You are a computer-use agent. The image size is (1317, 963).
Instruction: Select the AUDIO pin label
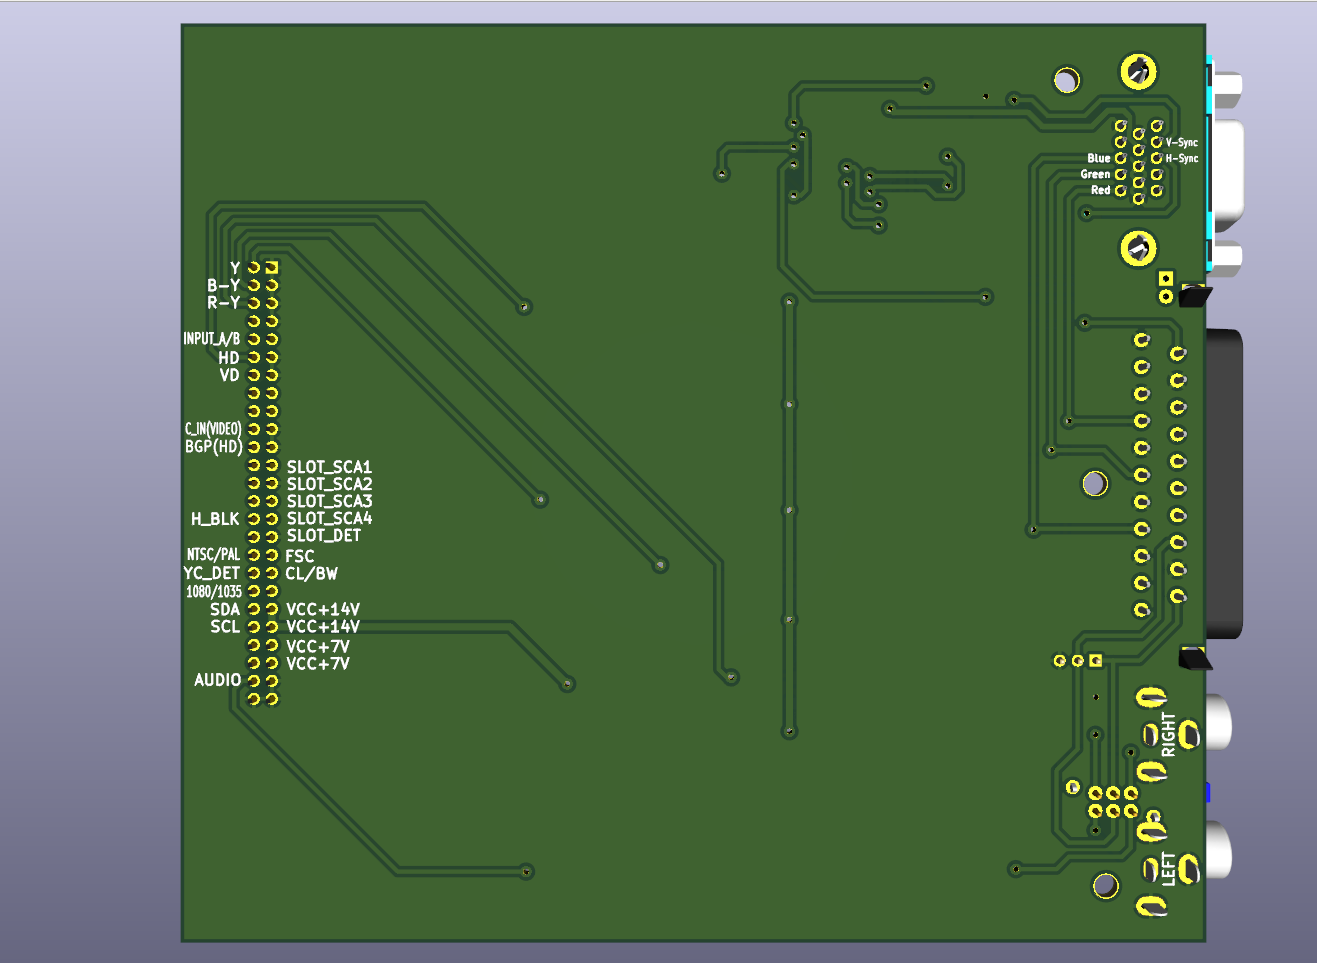pyautogui.click(x=217, y=680)
